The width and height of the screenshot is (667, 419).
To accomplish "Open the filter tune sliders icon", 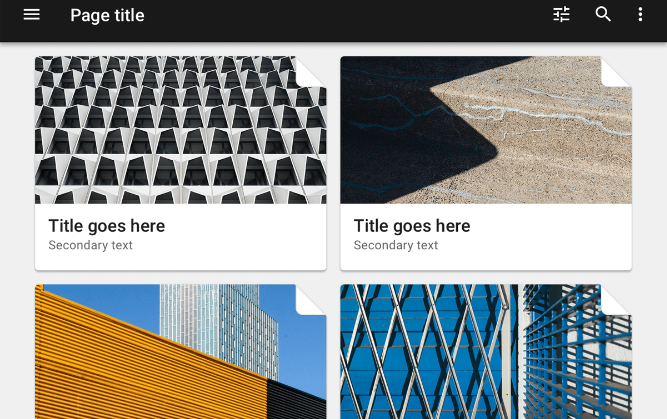I will point(561,14).
